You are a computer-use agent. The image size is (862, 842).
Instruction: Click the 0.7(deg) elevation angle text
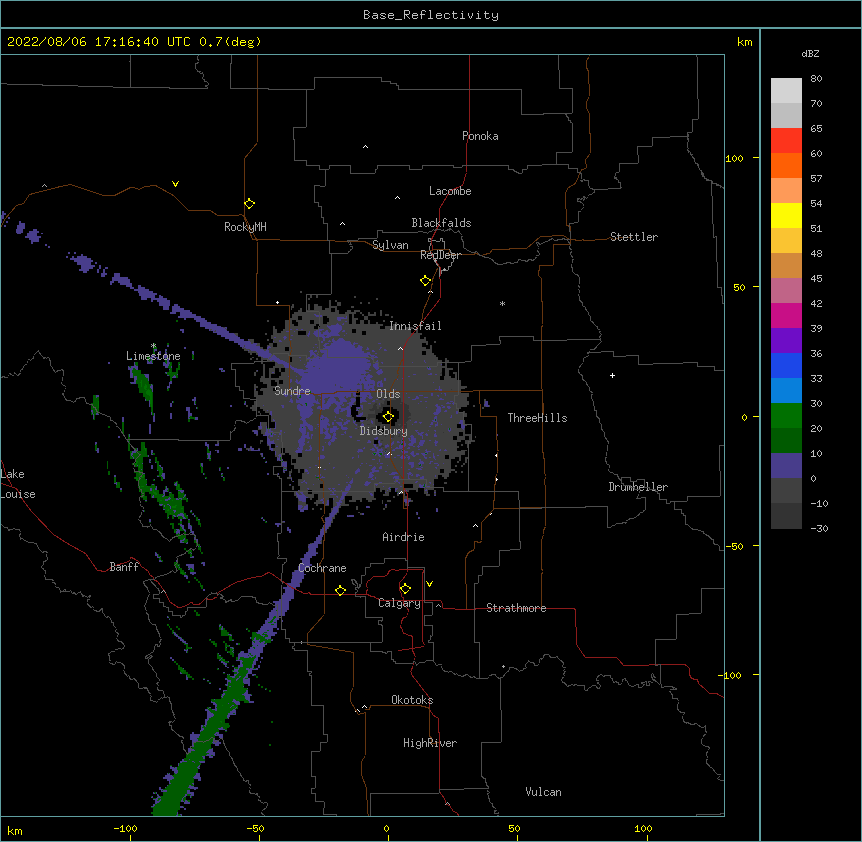pos(230,42)
